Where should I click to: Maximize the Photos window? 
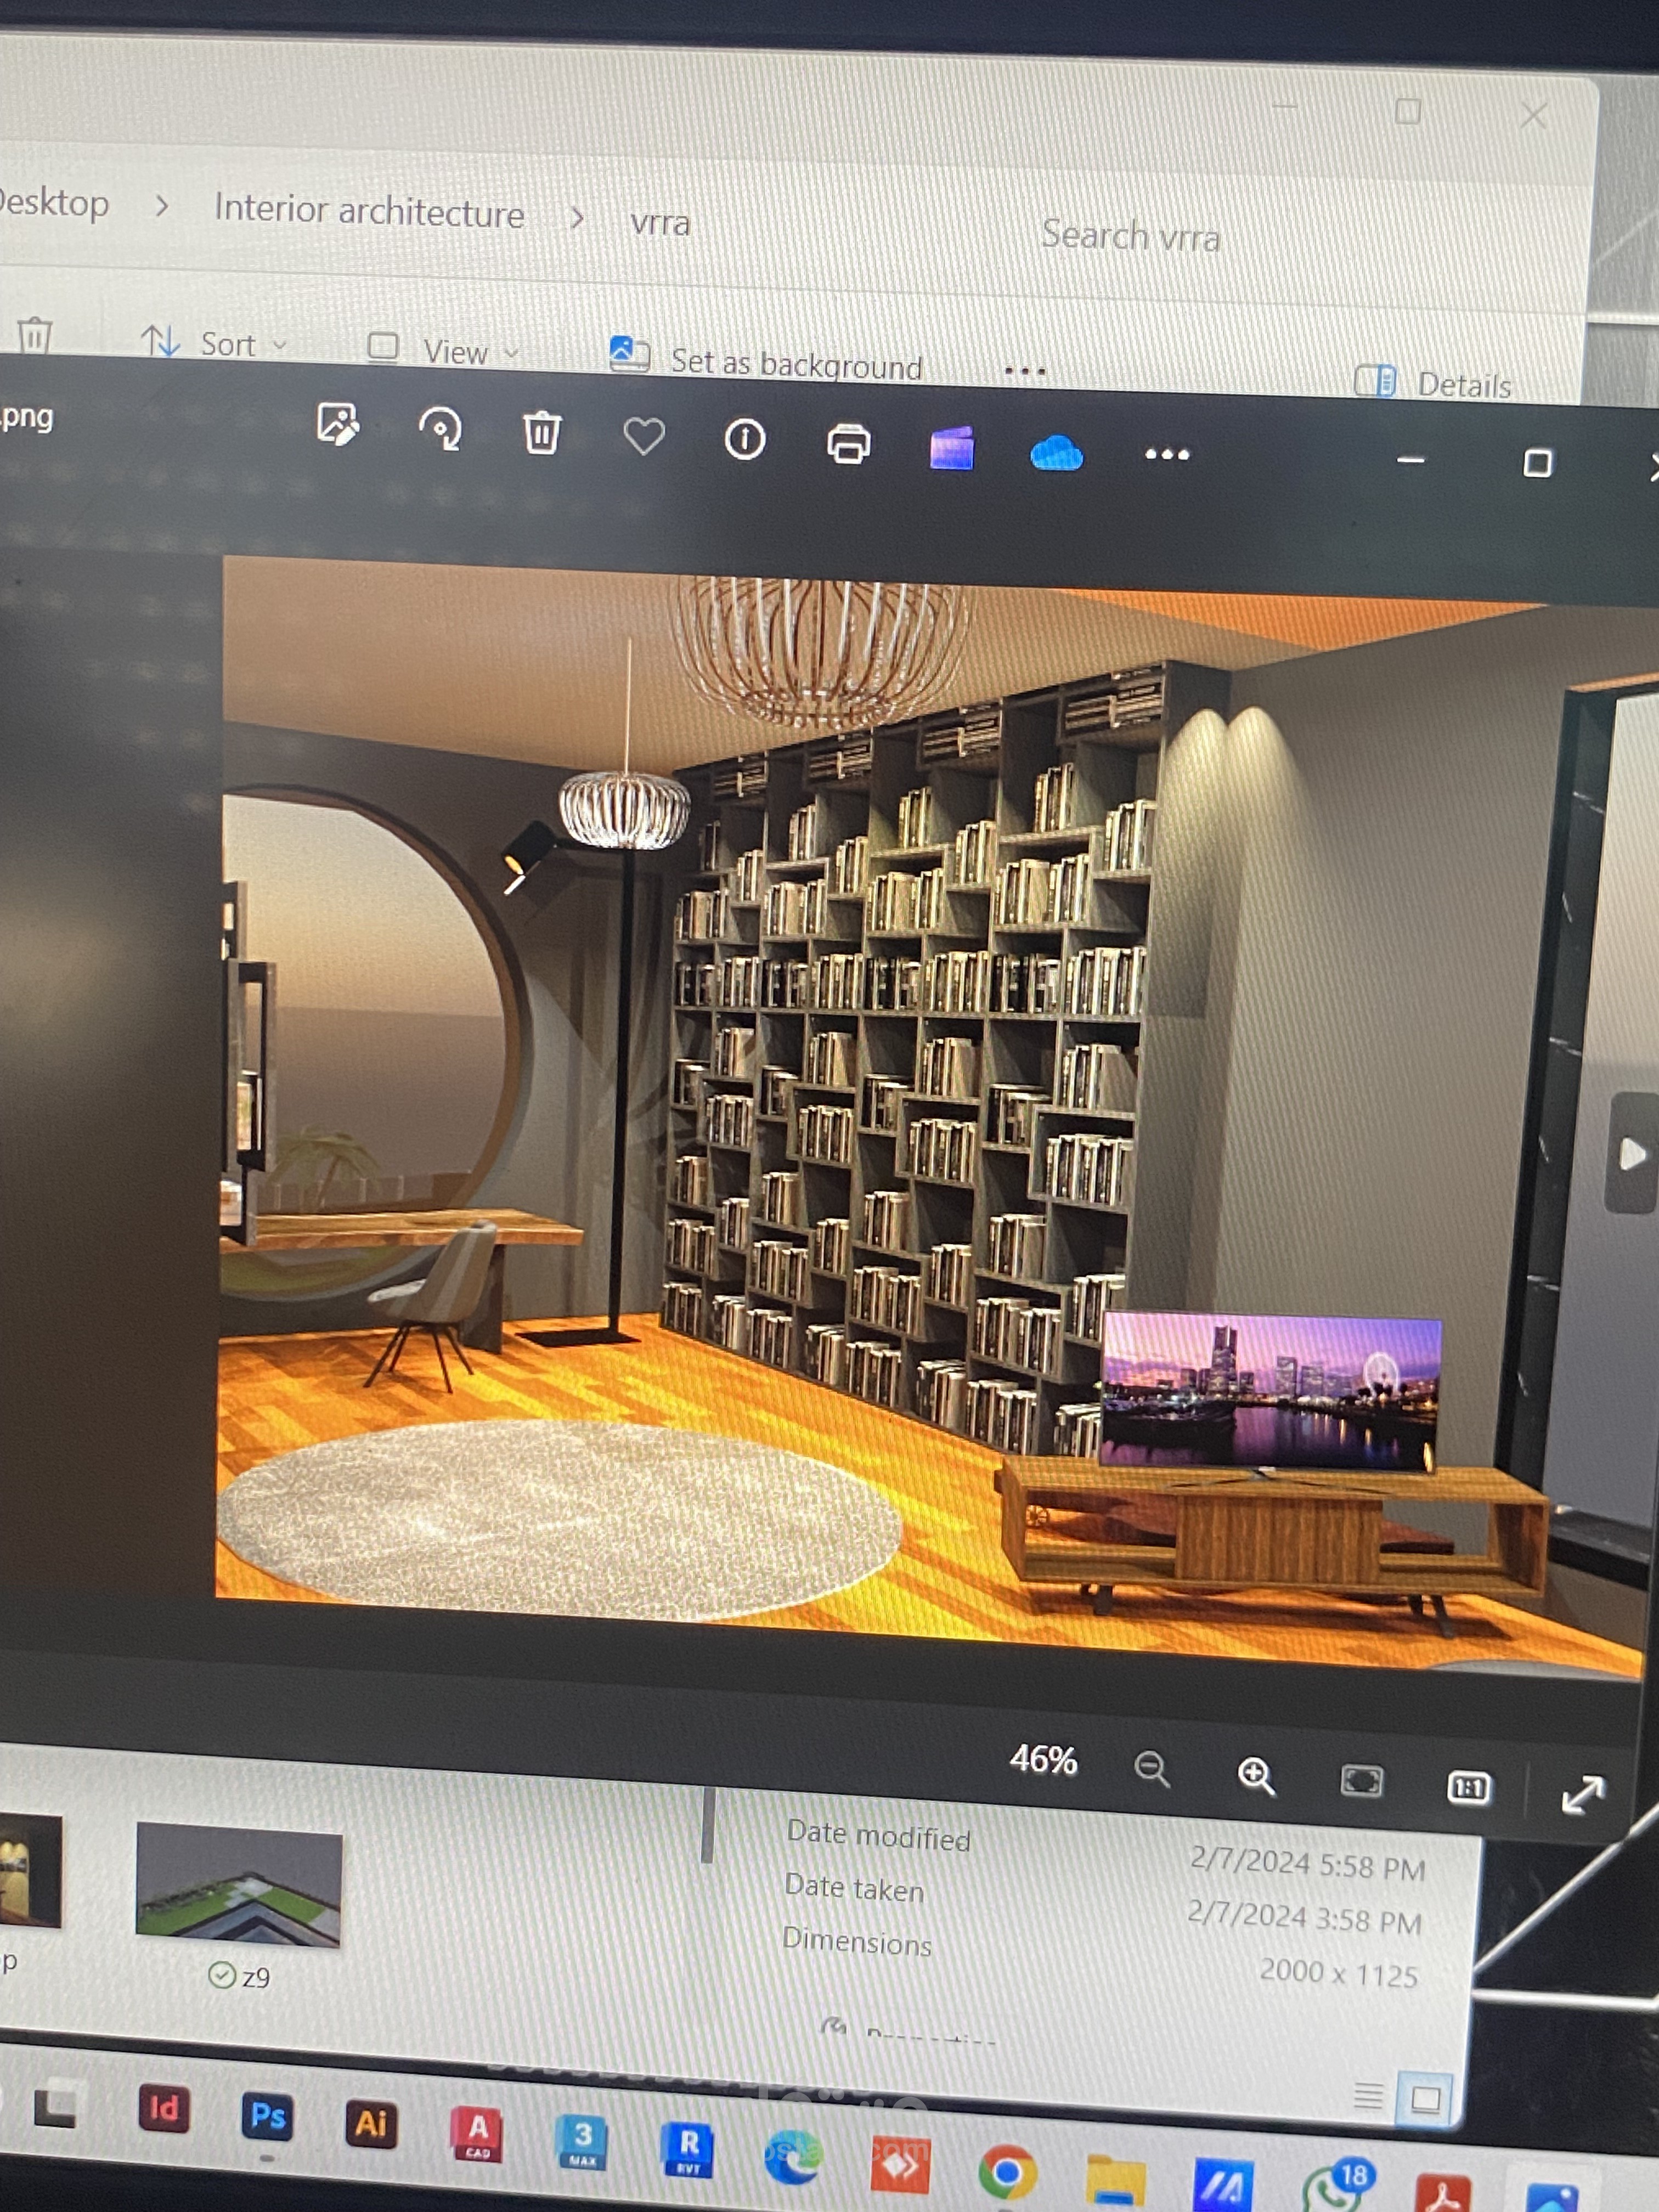pyautogui.click(x=1538, y=463)
